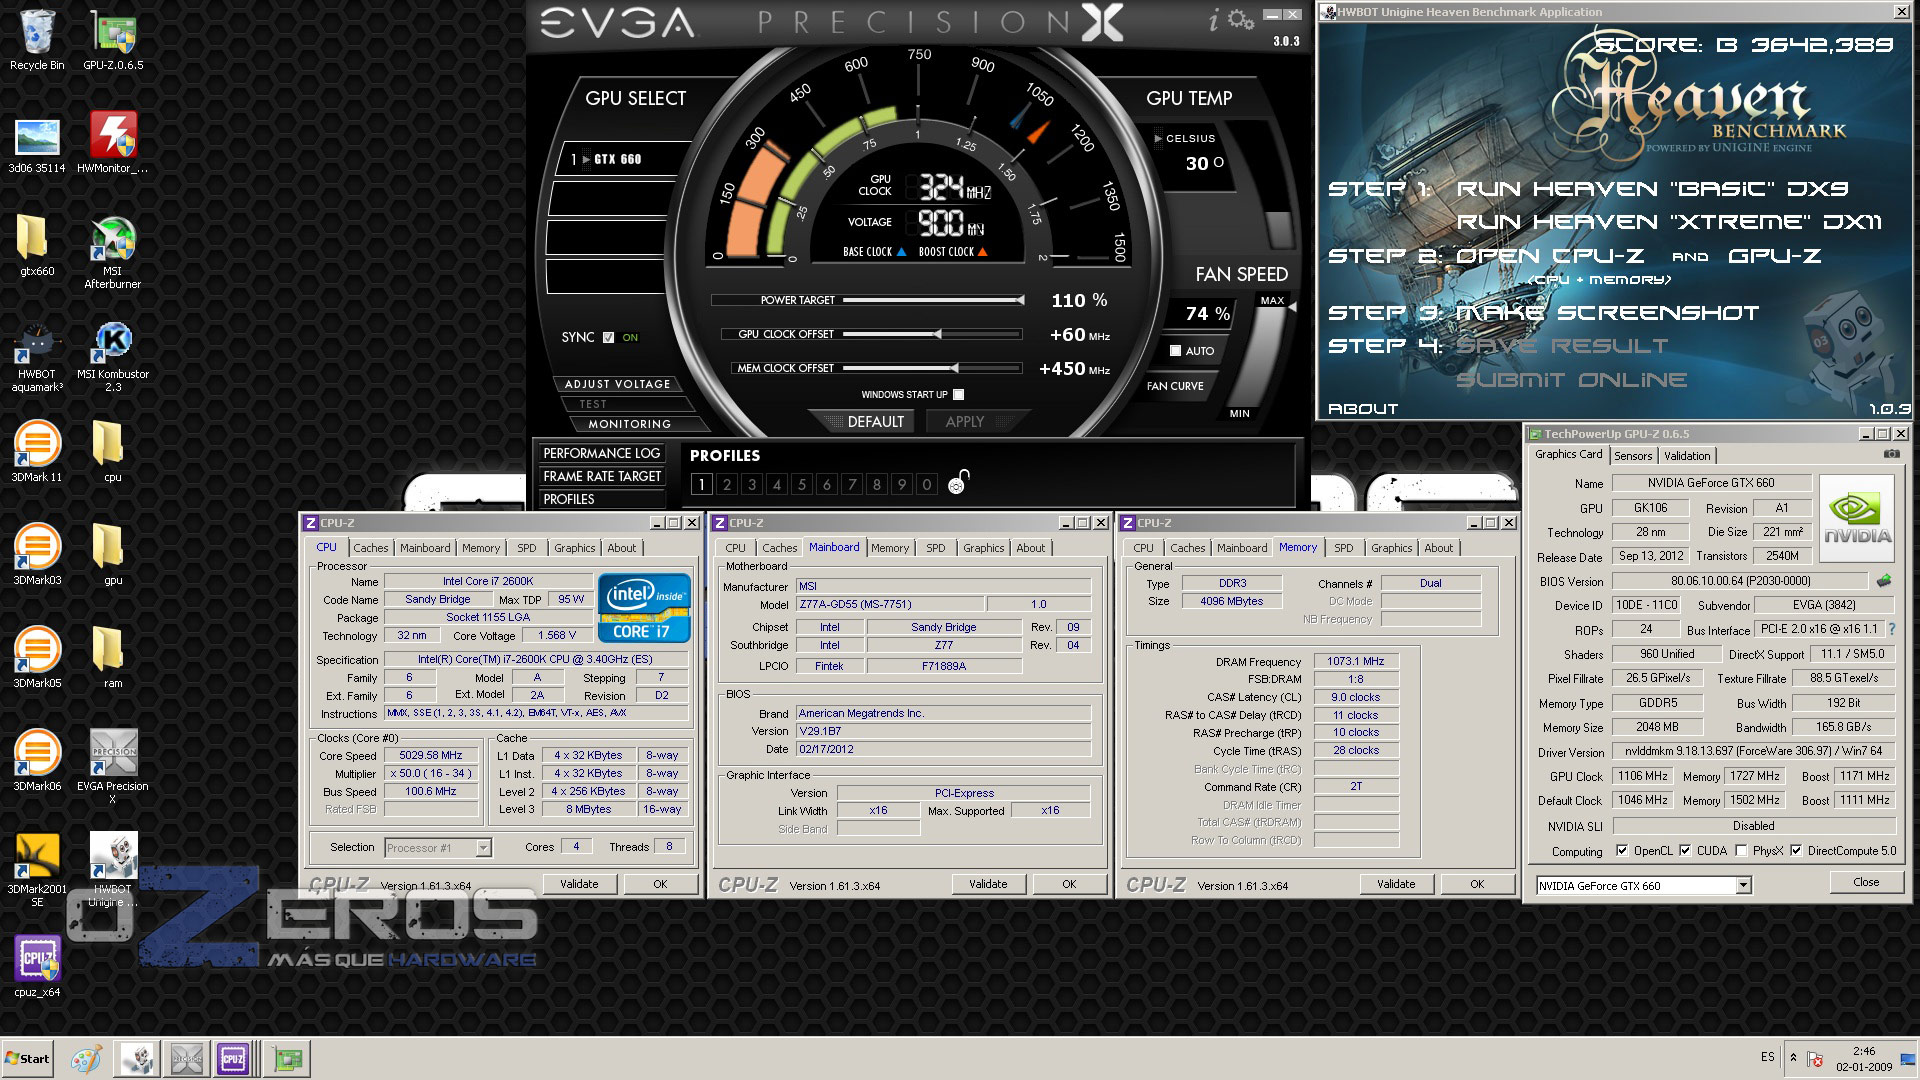Viewport: 1920px width, 1080px height.
Task: Expand Processor #1 selection dropdown
Action: pyautogui.click(x=483, y=848)
